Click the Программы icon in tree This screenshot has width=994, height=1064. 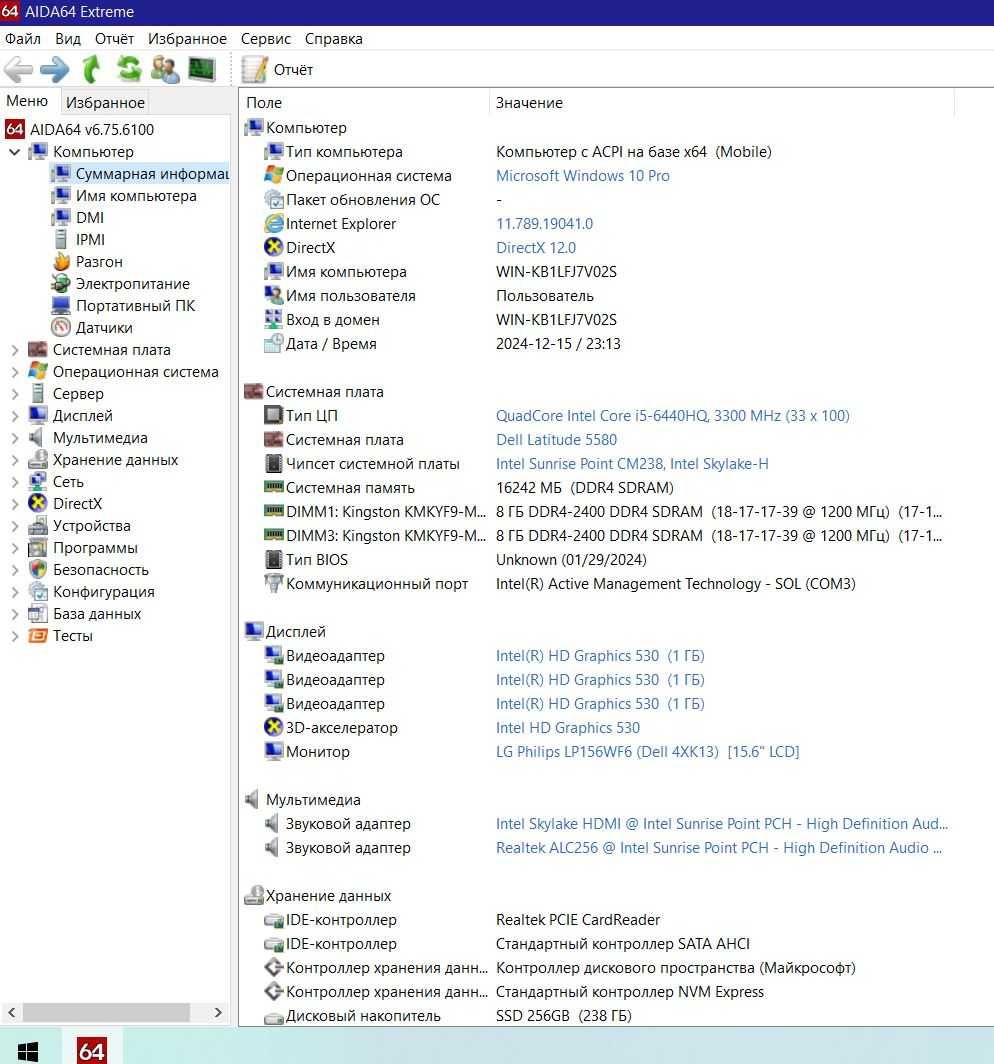click(x=38, y=548)
